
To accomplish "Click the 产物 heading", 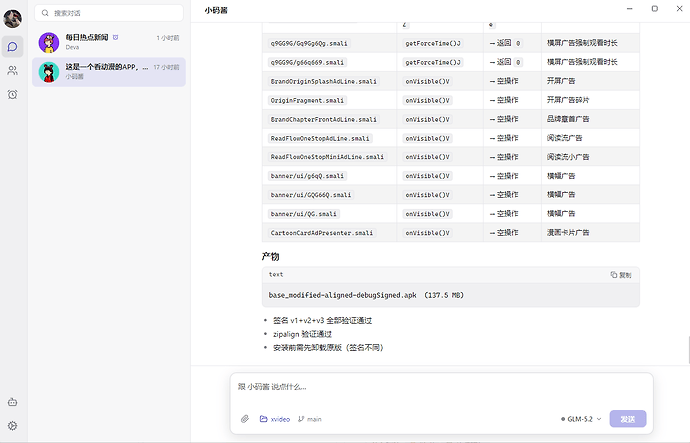I will [270, 256].
